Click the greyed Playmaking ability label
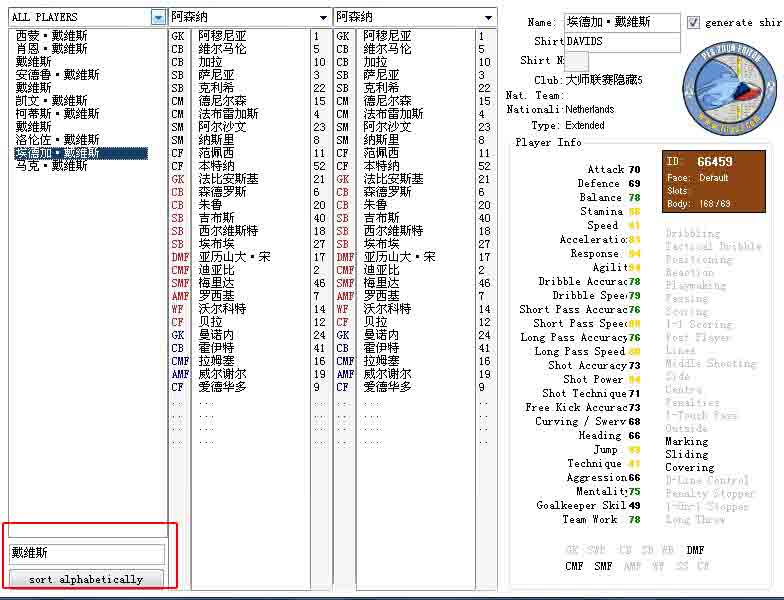Viewport: 784px width, 600px height. coord(696,286)
